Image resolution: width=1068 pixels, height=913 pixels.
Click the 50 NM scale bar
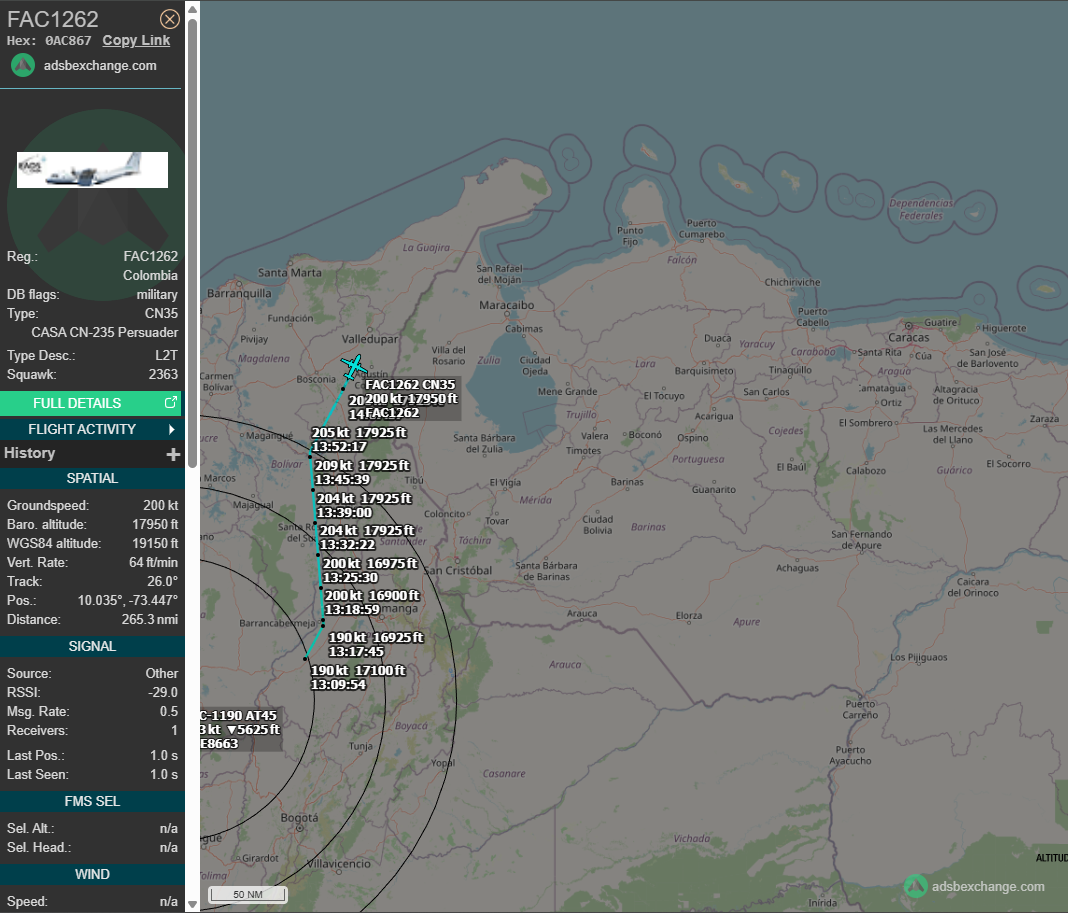(248, 895)
